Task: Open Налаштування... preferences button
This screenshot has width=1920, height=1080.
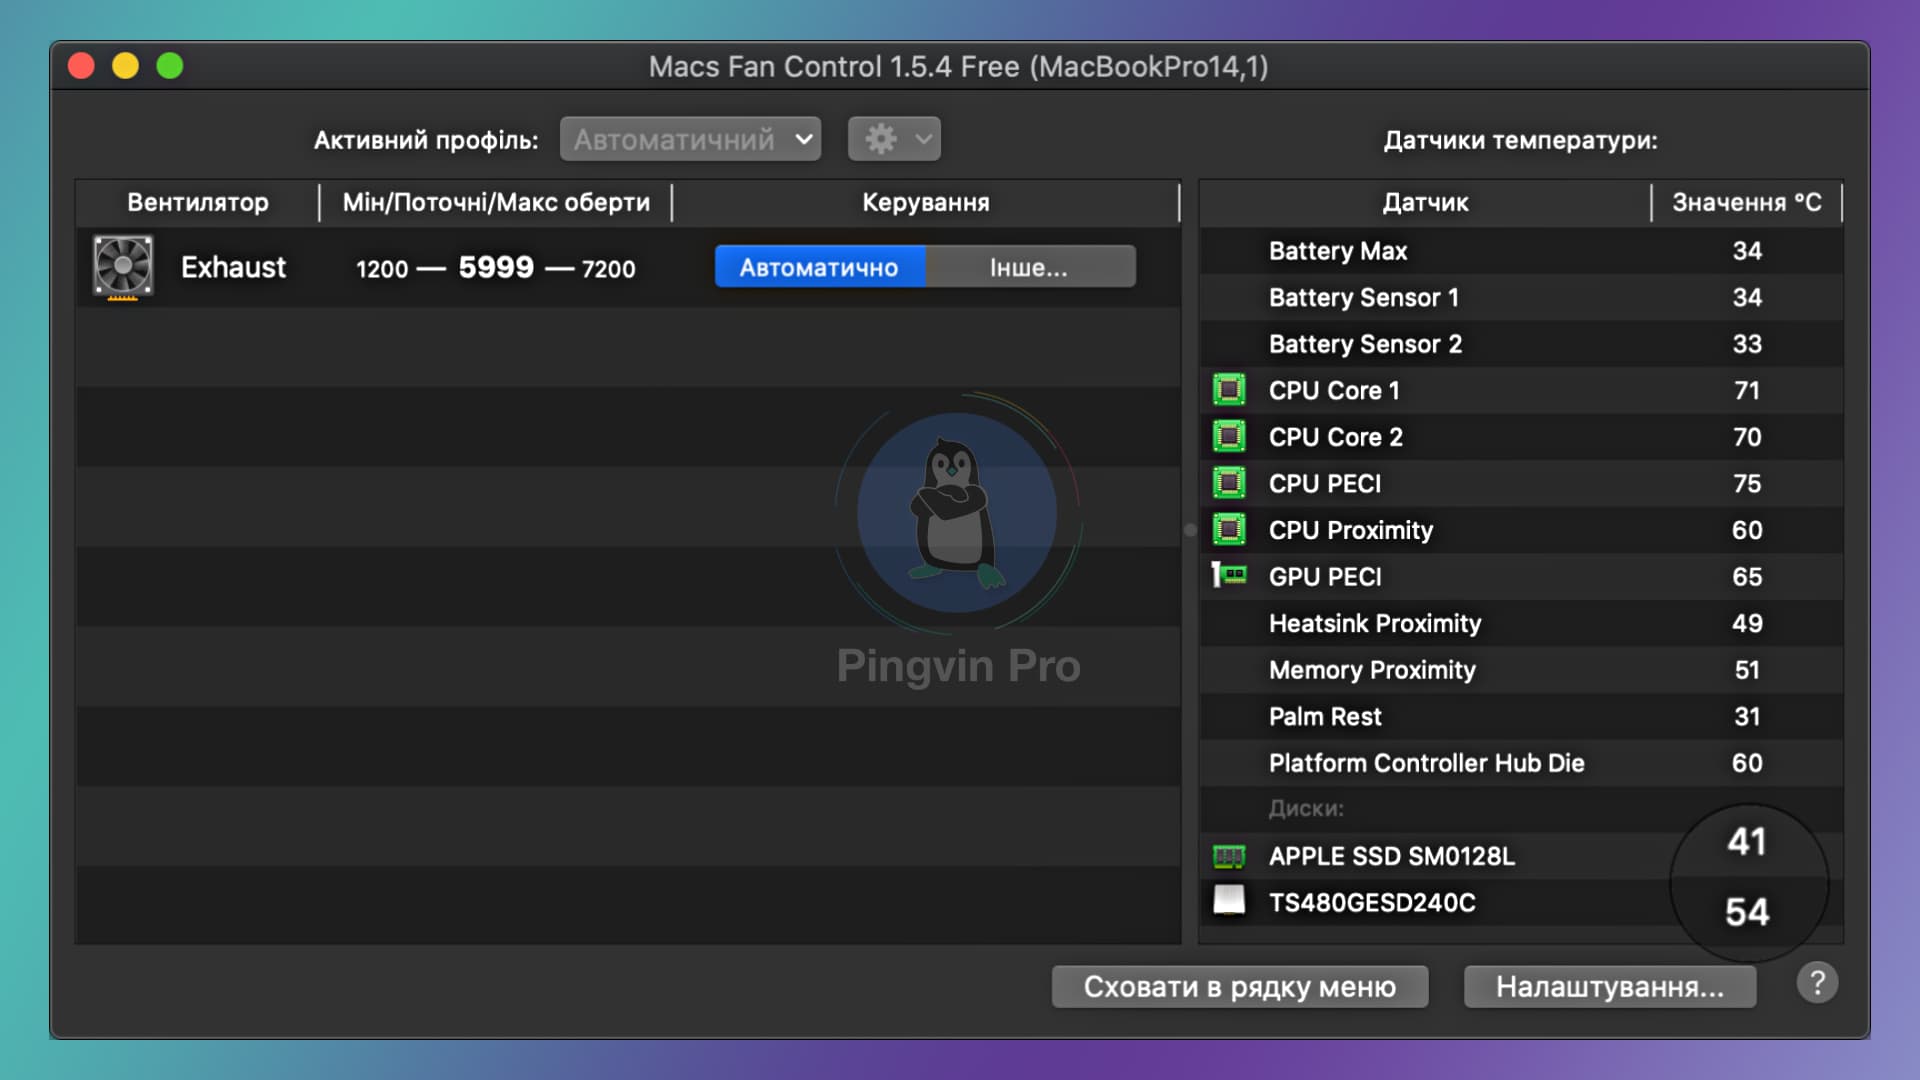Action: click(x=1609, y=987)
